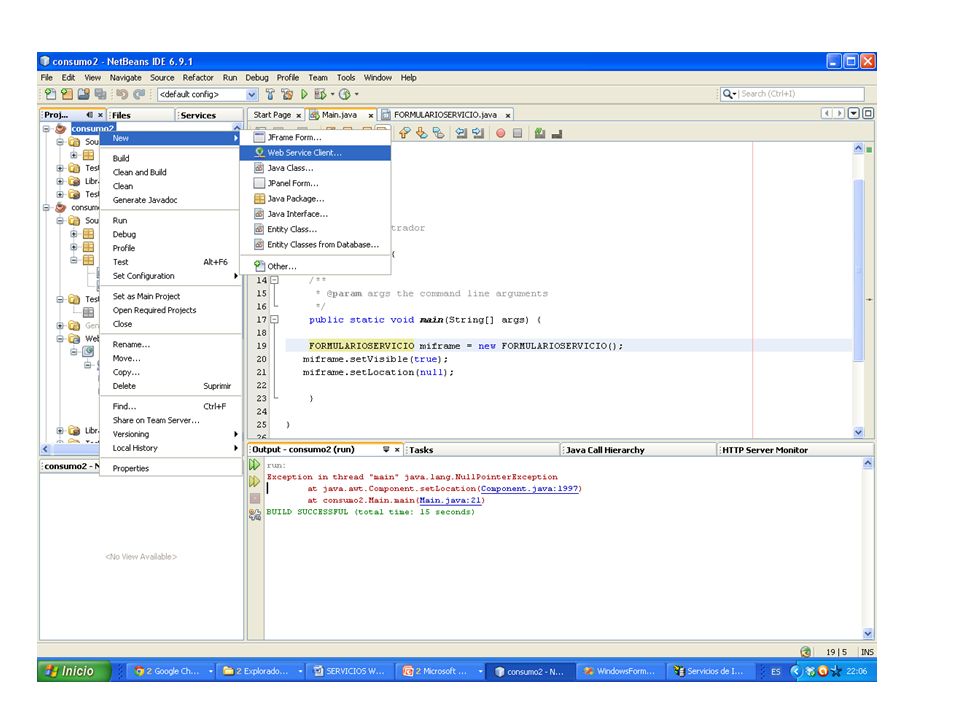Click the Shift Line Left editor icon
Screen dimensions: 960x720
pos(462,133)
